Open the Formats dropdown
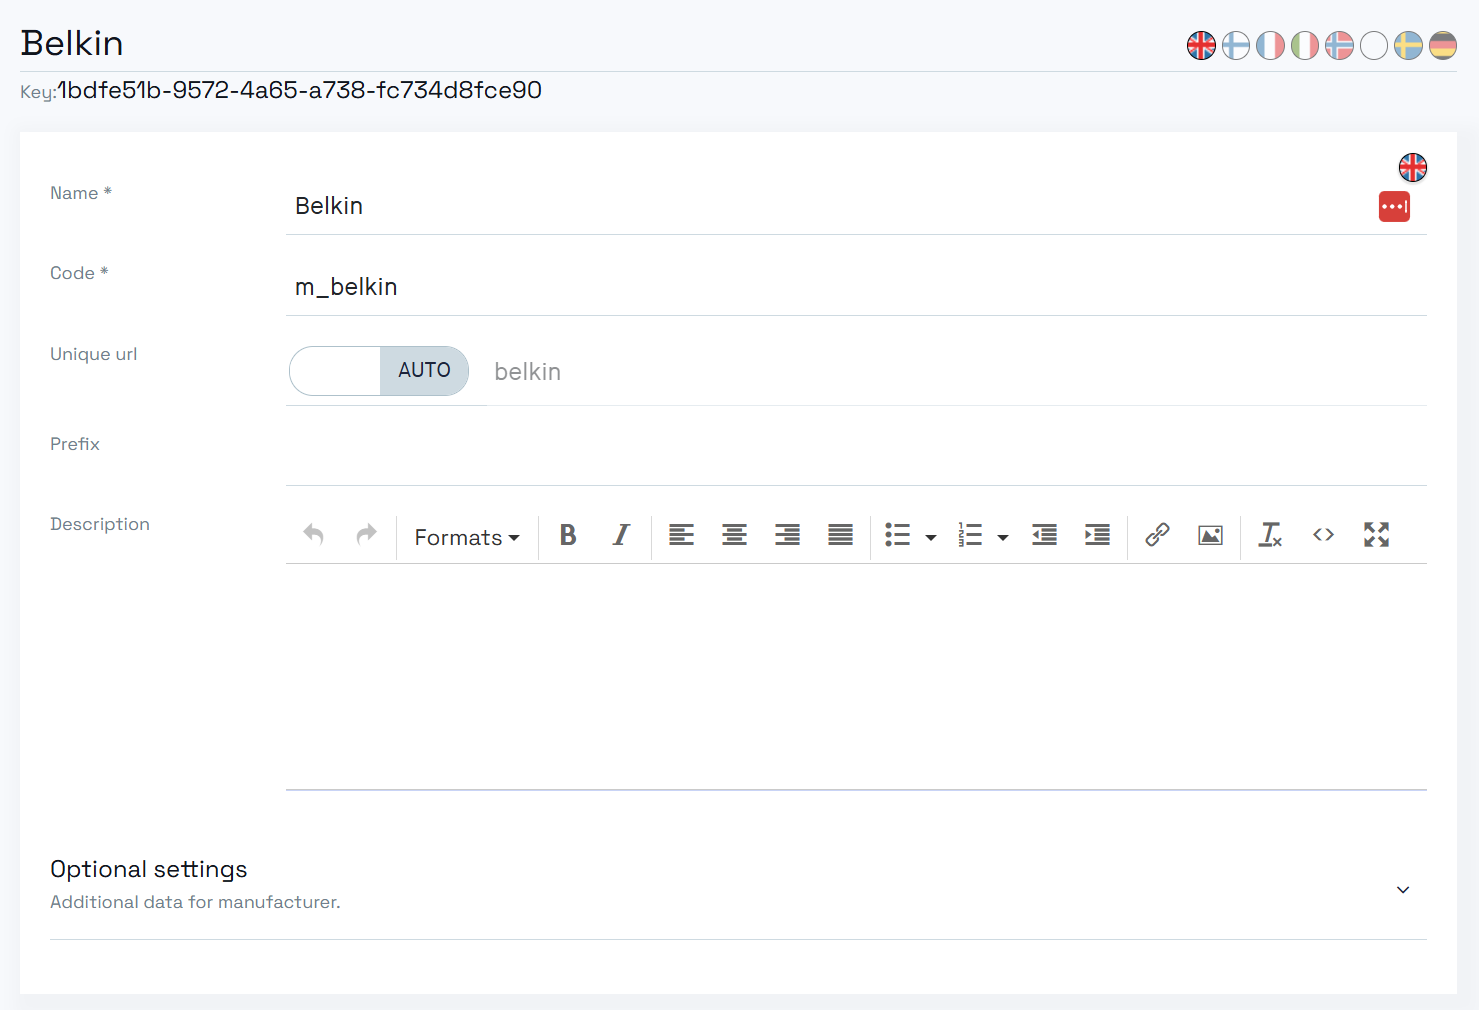Screen dimensions: 1479x1010 [467, 537]
